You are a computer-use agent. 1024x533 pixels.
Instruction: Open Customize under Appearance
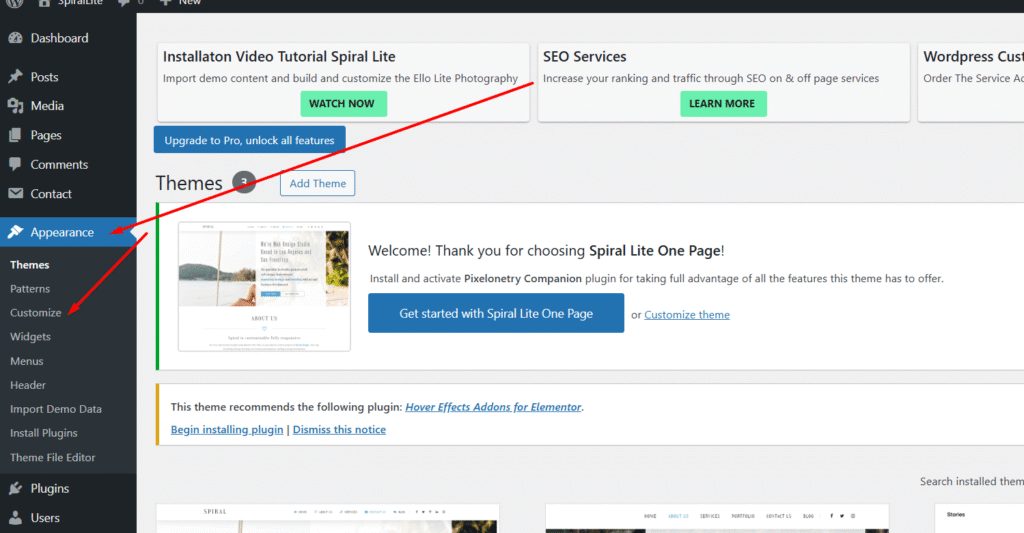[36, 313]
